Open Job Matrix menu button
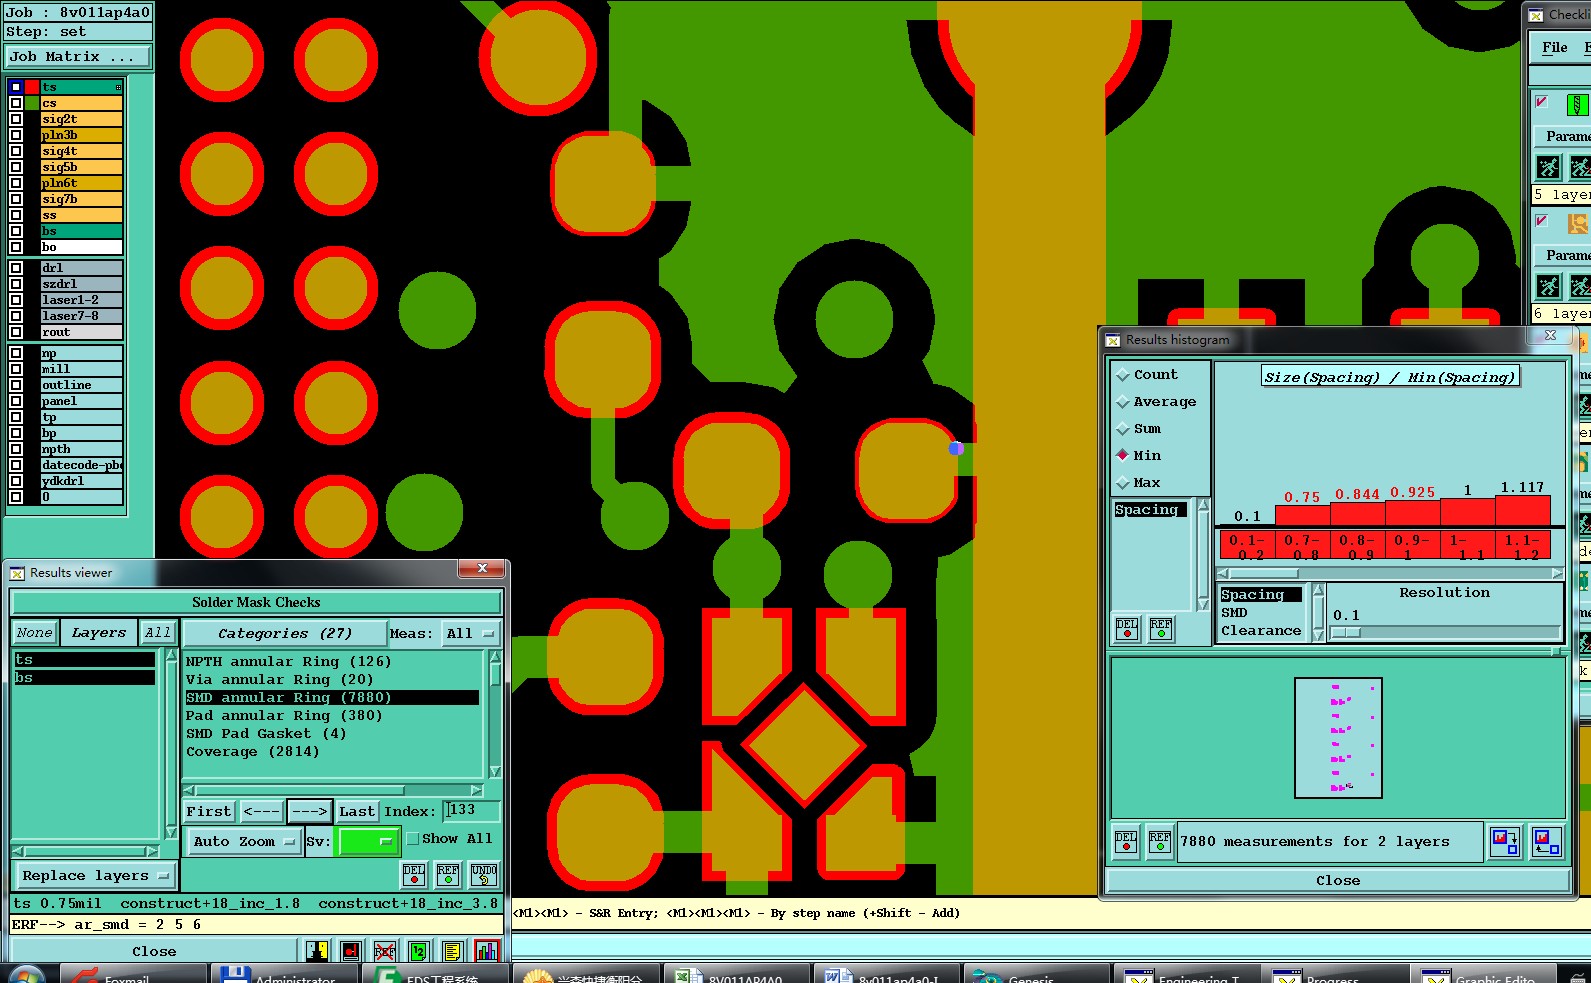This screenshot has height=983, width=1591. 78,57
